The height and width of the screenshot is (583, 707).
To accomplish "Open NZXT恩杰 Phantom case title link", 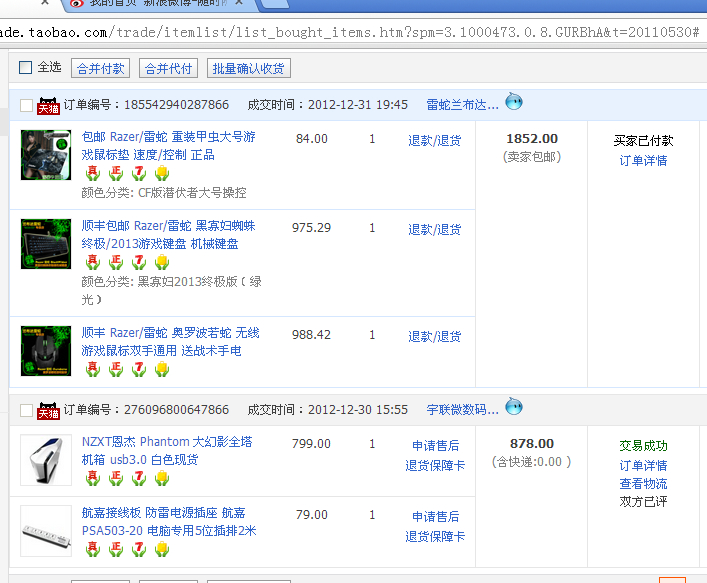I will (167, 450).
